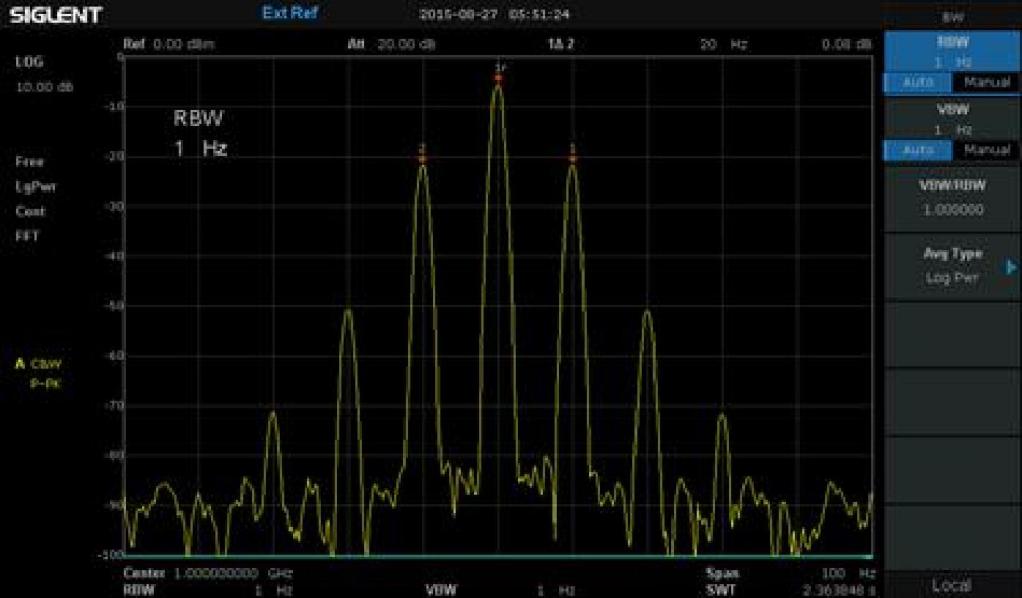Set RBW mode to Auto
The height and width of the screenshot is (598, 1022).
(917, 82)
